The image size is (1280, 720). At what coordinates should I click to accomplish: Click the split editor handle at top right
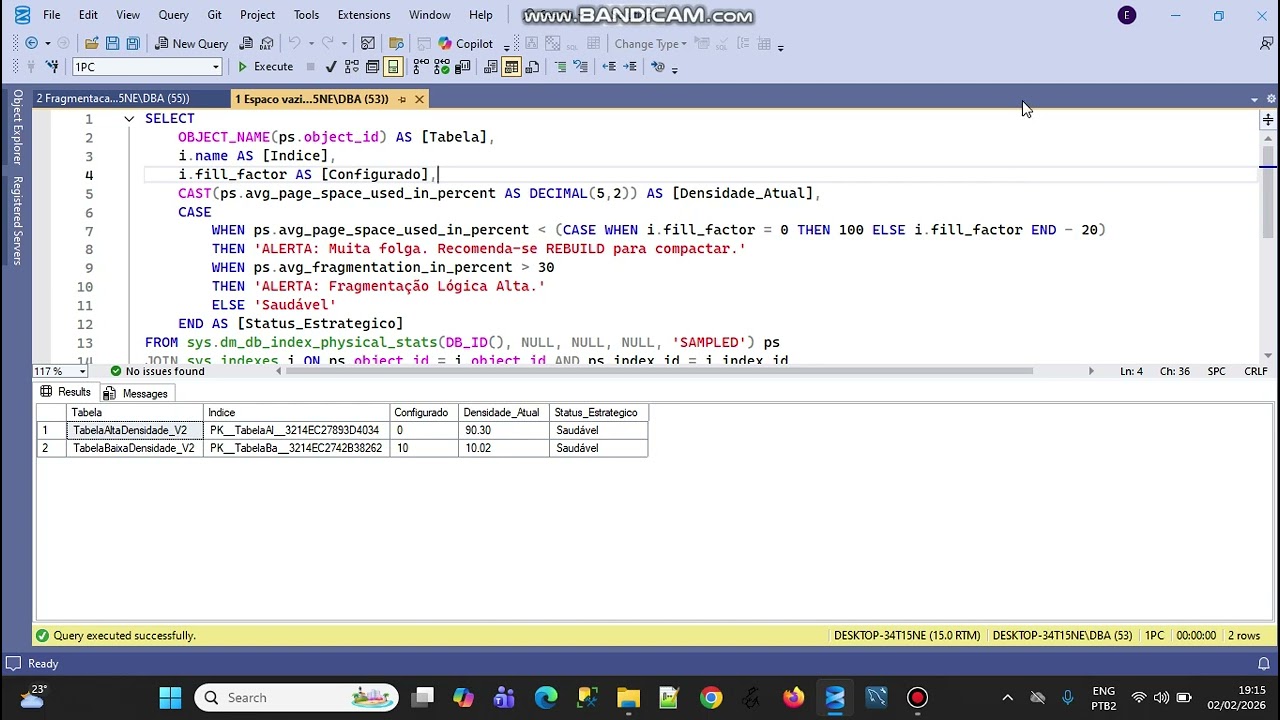coord(1268,119)
